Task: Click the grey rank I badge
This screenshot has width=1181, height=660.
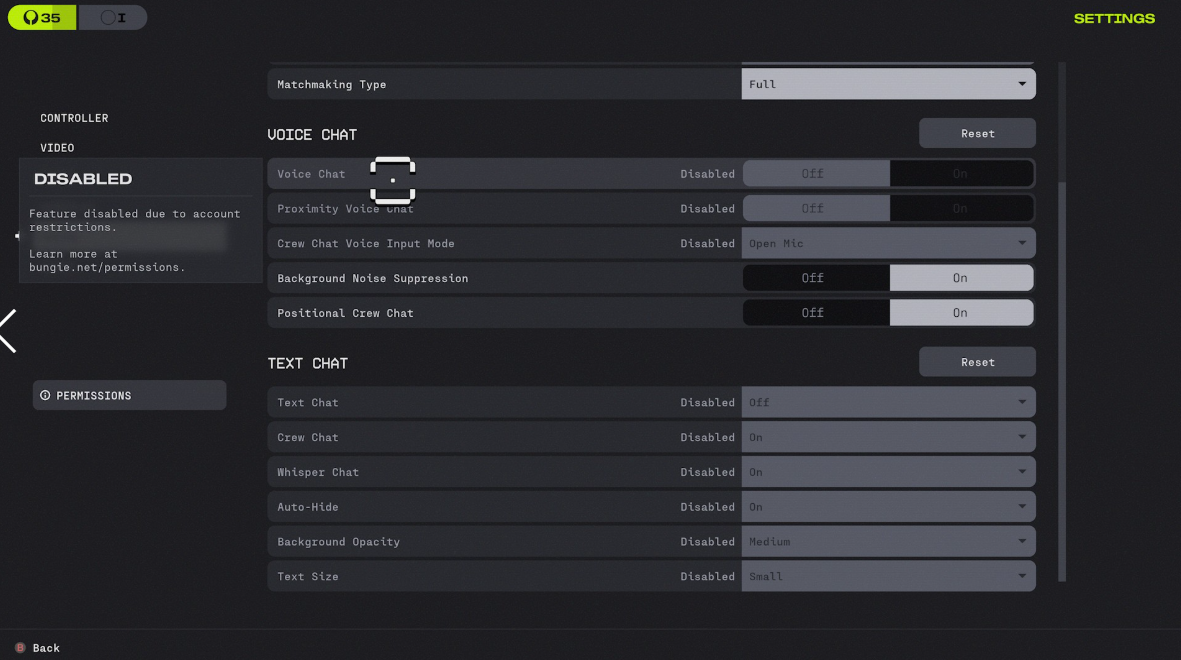Action: click(x=112, y=18)
